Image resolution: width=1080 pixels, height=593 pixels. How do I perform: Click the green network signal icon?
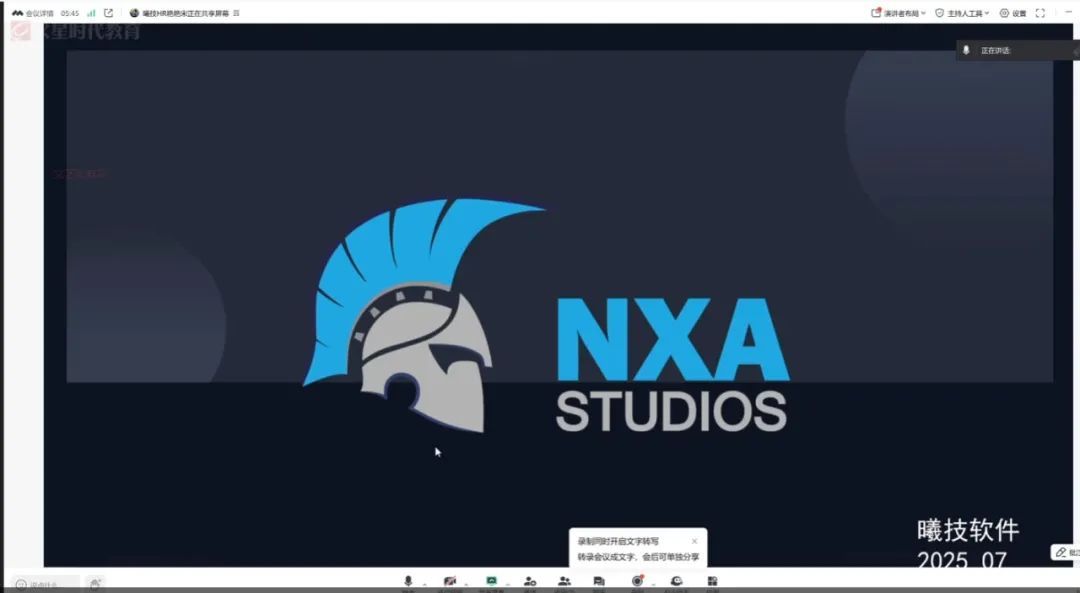91,13
